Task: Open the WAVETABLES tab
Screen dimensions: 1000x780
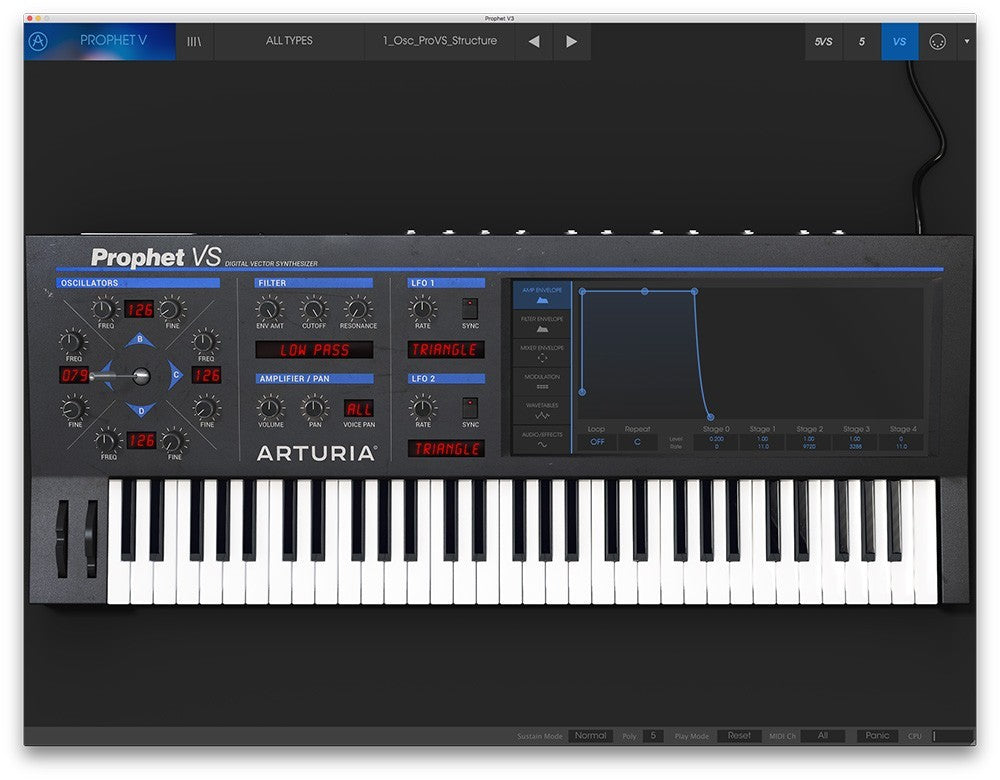Action: click(542, 410)
